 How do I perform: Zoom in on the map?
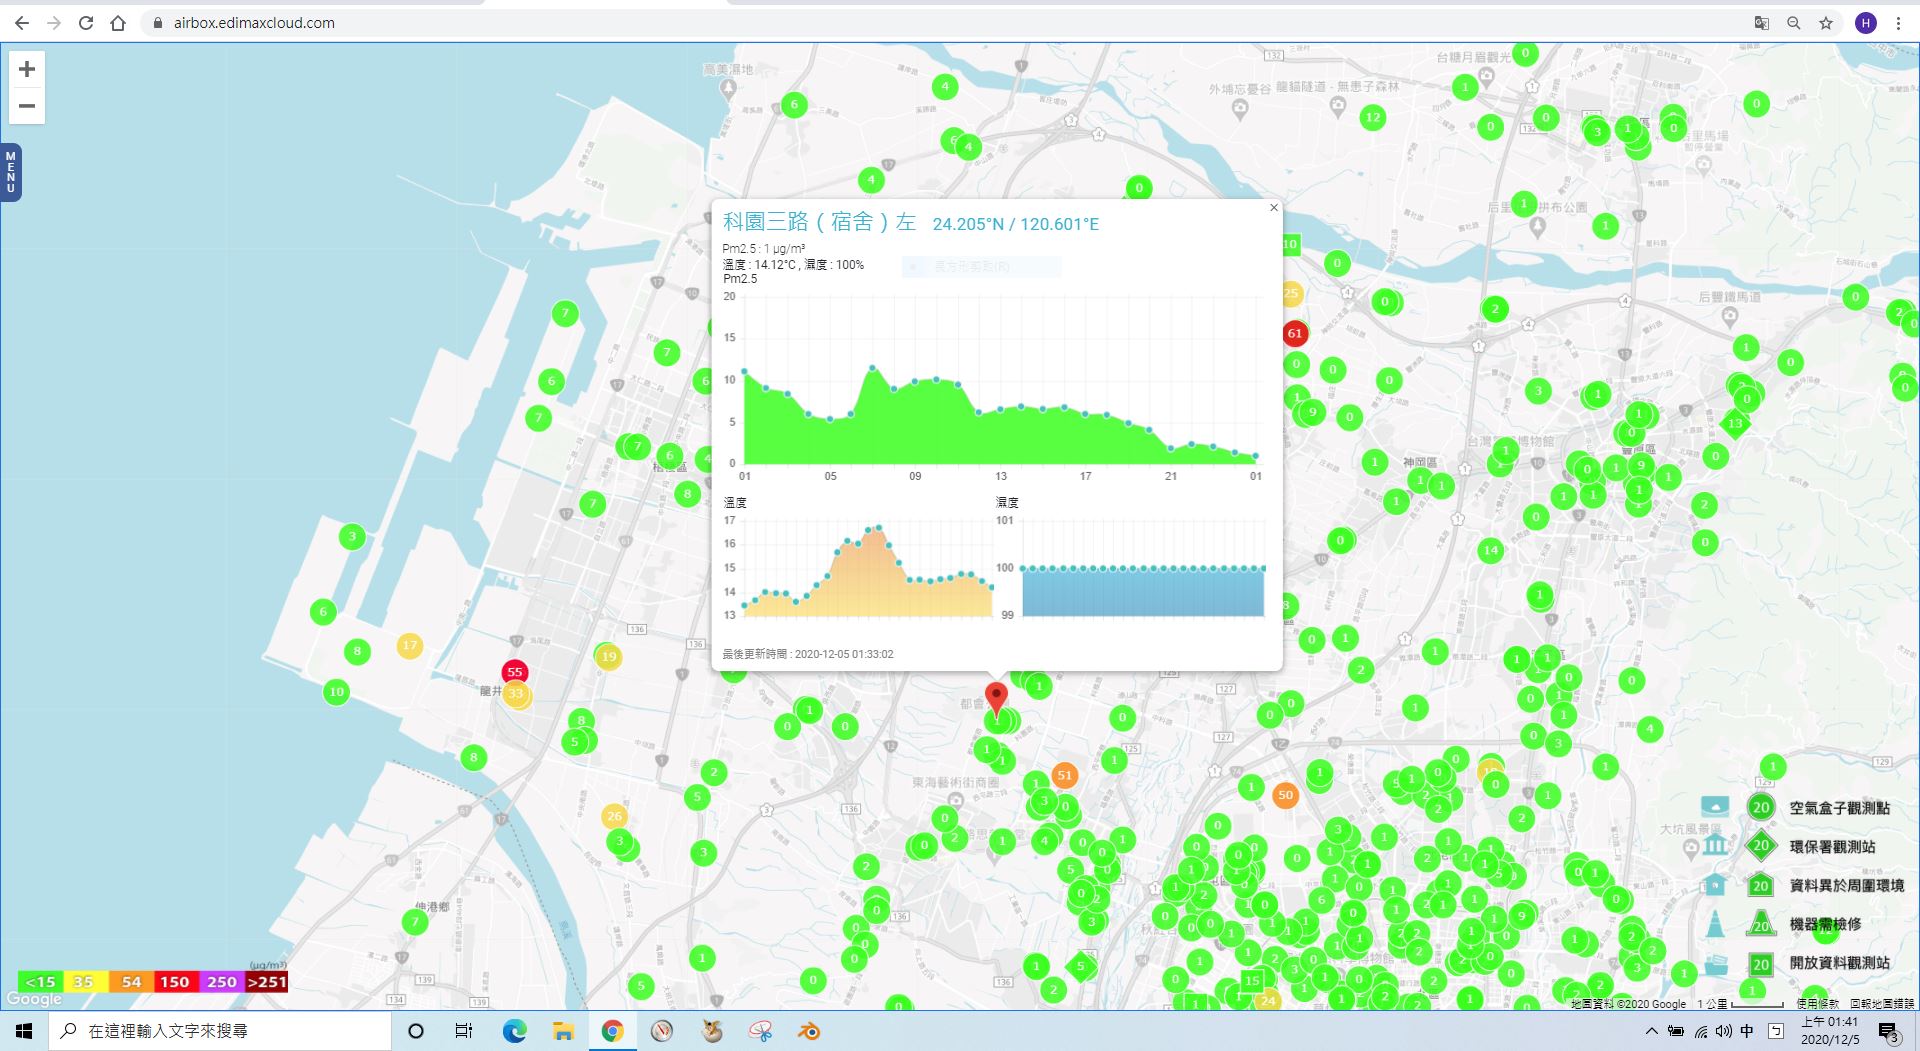(27, 69)
